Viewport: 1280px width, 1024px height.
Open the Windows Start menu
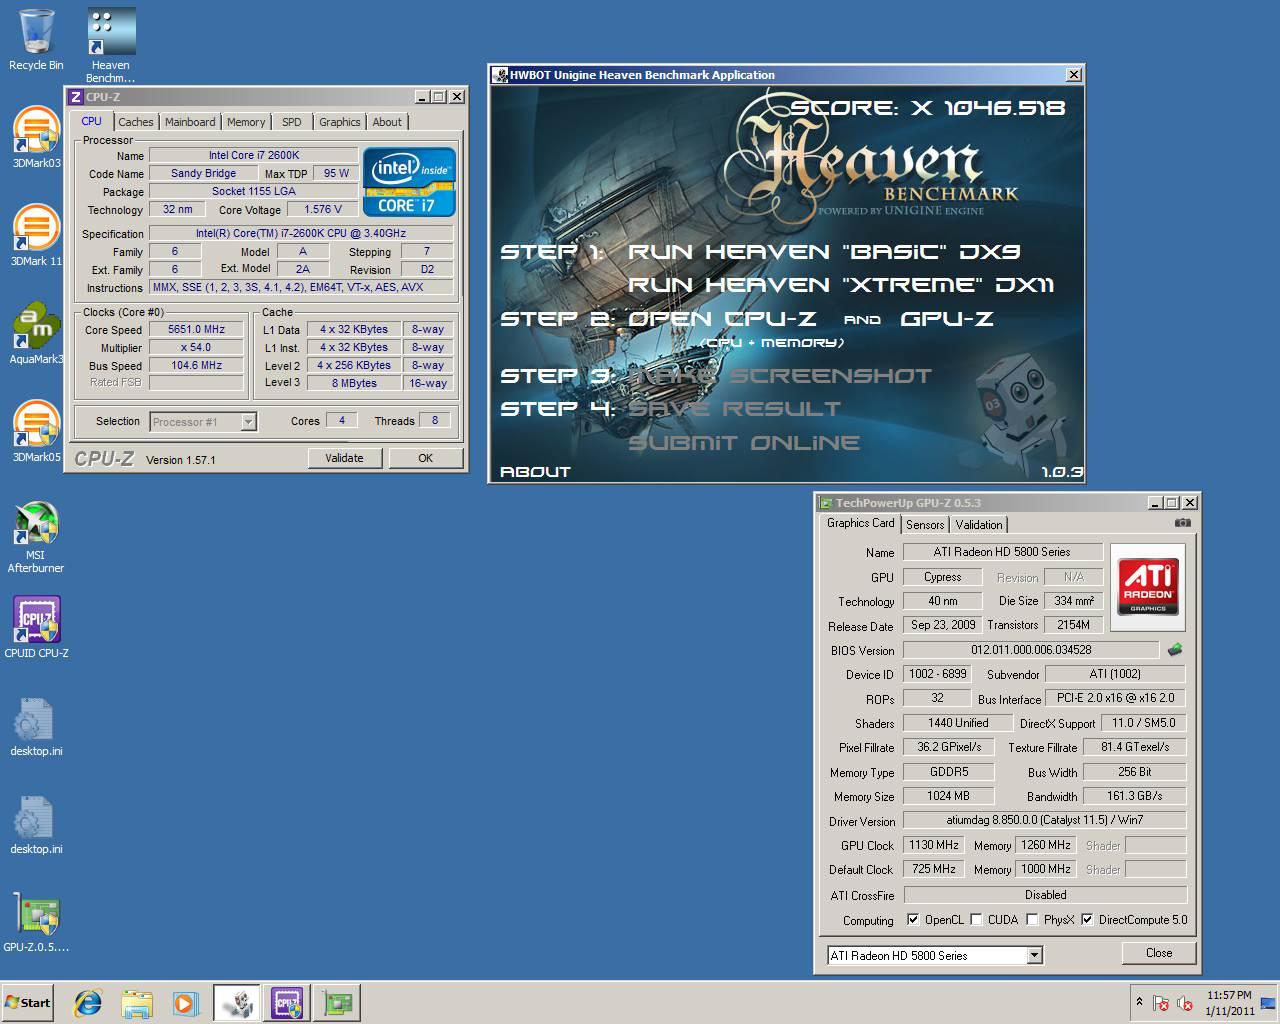(x=27, y=1003)
